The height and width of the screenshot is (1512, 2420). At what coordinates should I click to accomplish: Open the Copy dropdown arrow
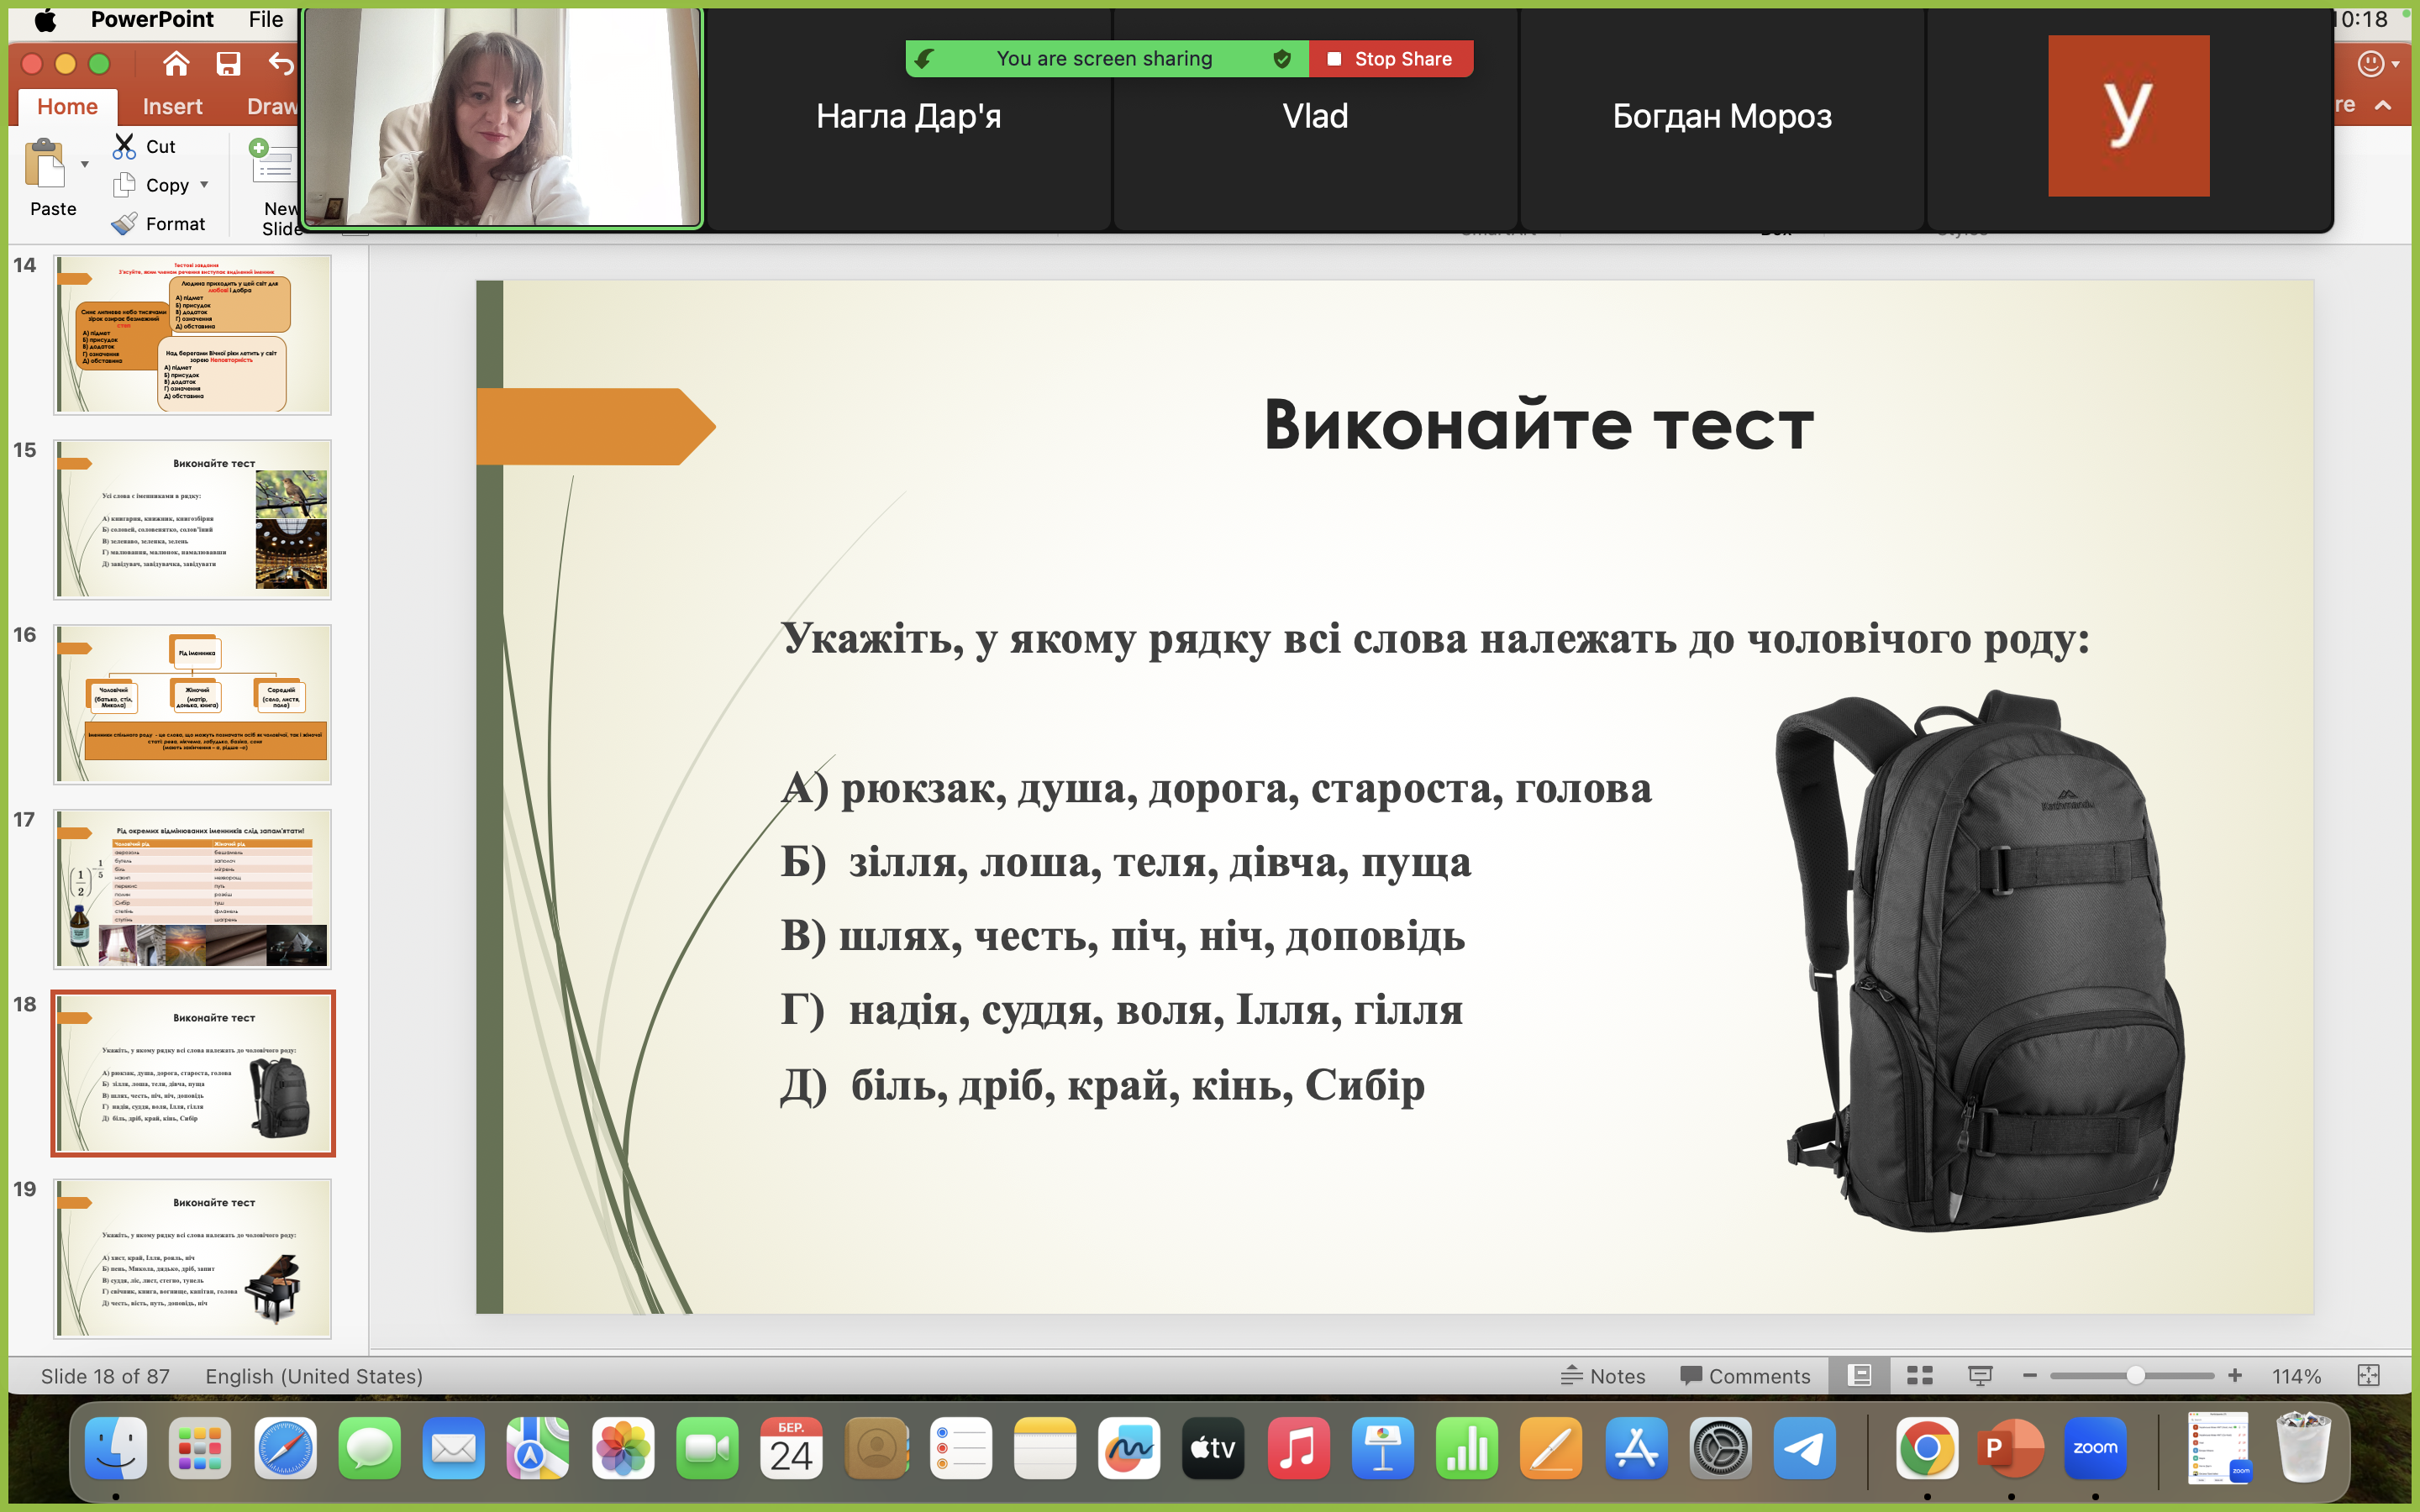click(x=205, y=185)
